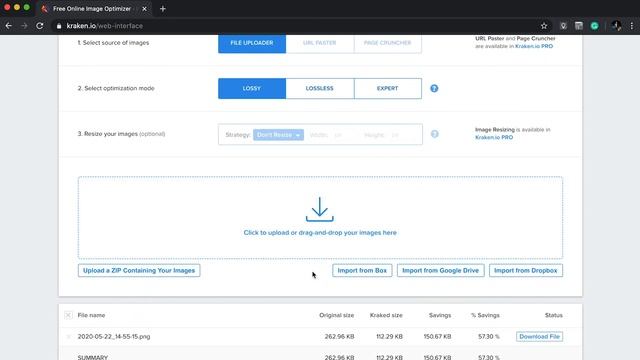Click the Kraked size column header
Screen dimensions: 640x360
[x=386, y=315]
